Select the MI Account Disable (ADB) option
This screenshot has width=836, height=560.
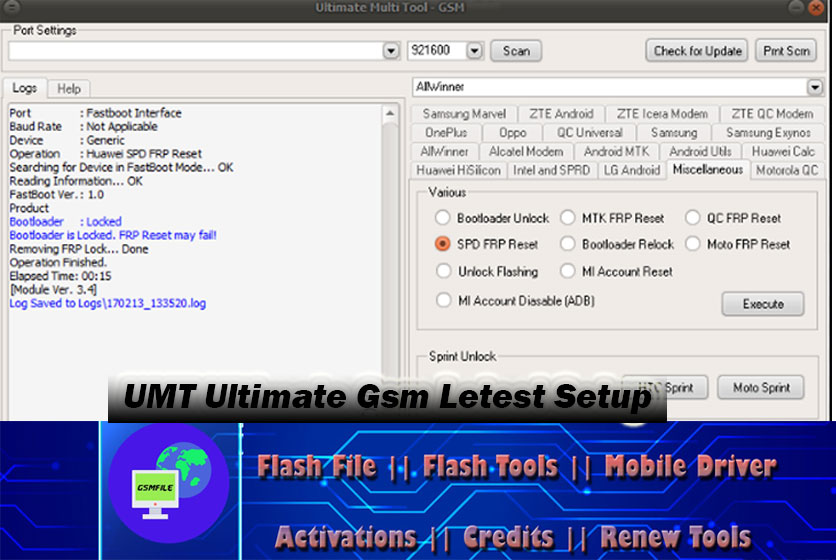[443, 300]
